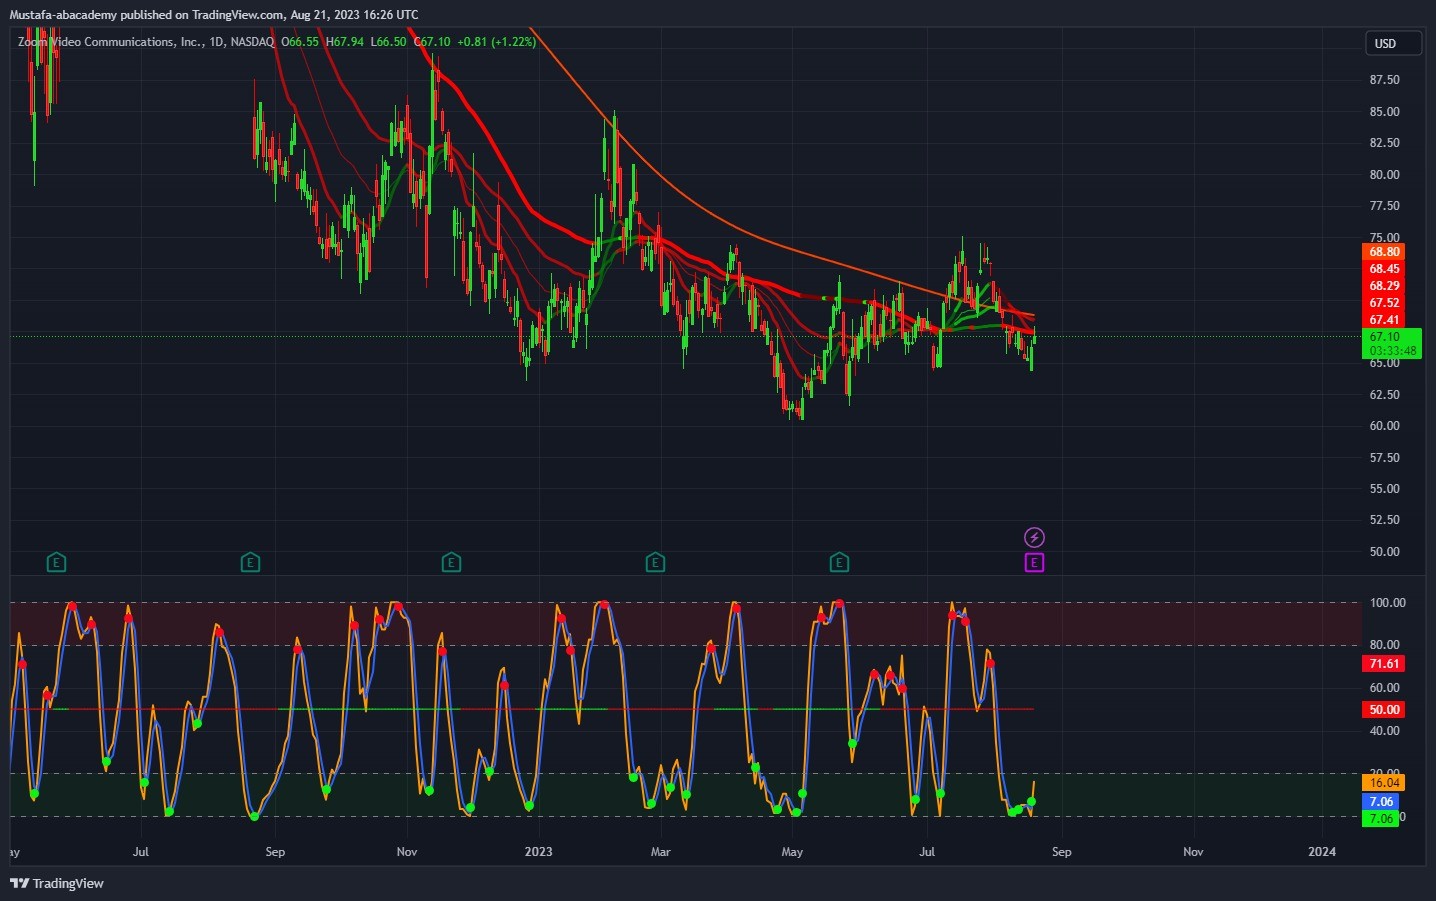Click the Mar label on time axis
Screen dimensions: 1436x901
[x=660, y=852]
